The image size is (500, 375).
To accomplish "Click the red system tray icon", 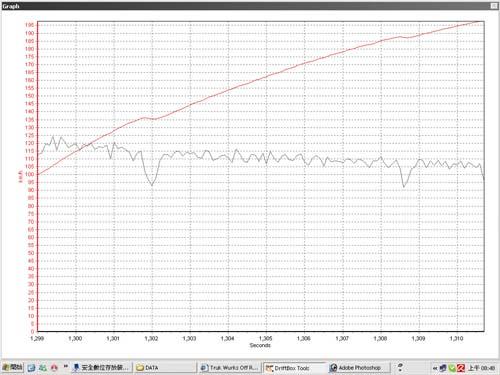I will [461, 368].
